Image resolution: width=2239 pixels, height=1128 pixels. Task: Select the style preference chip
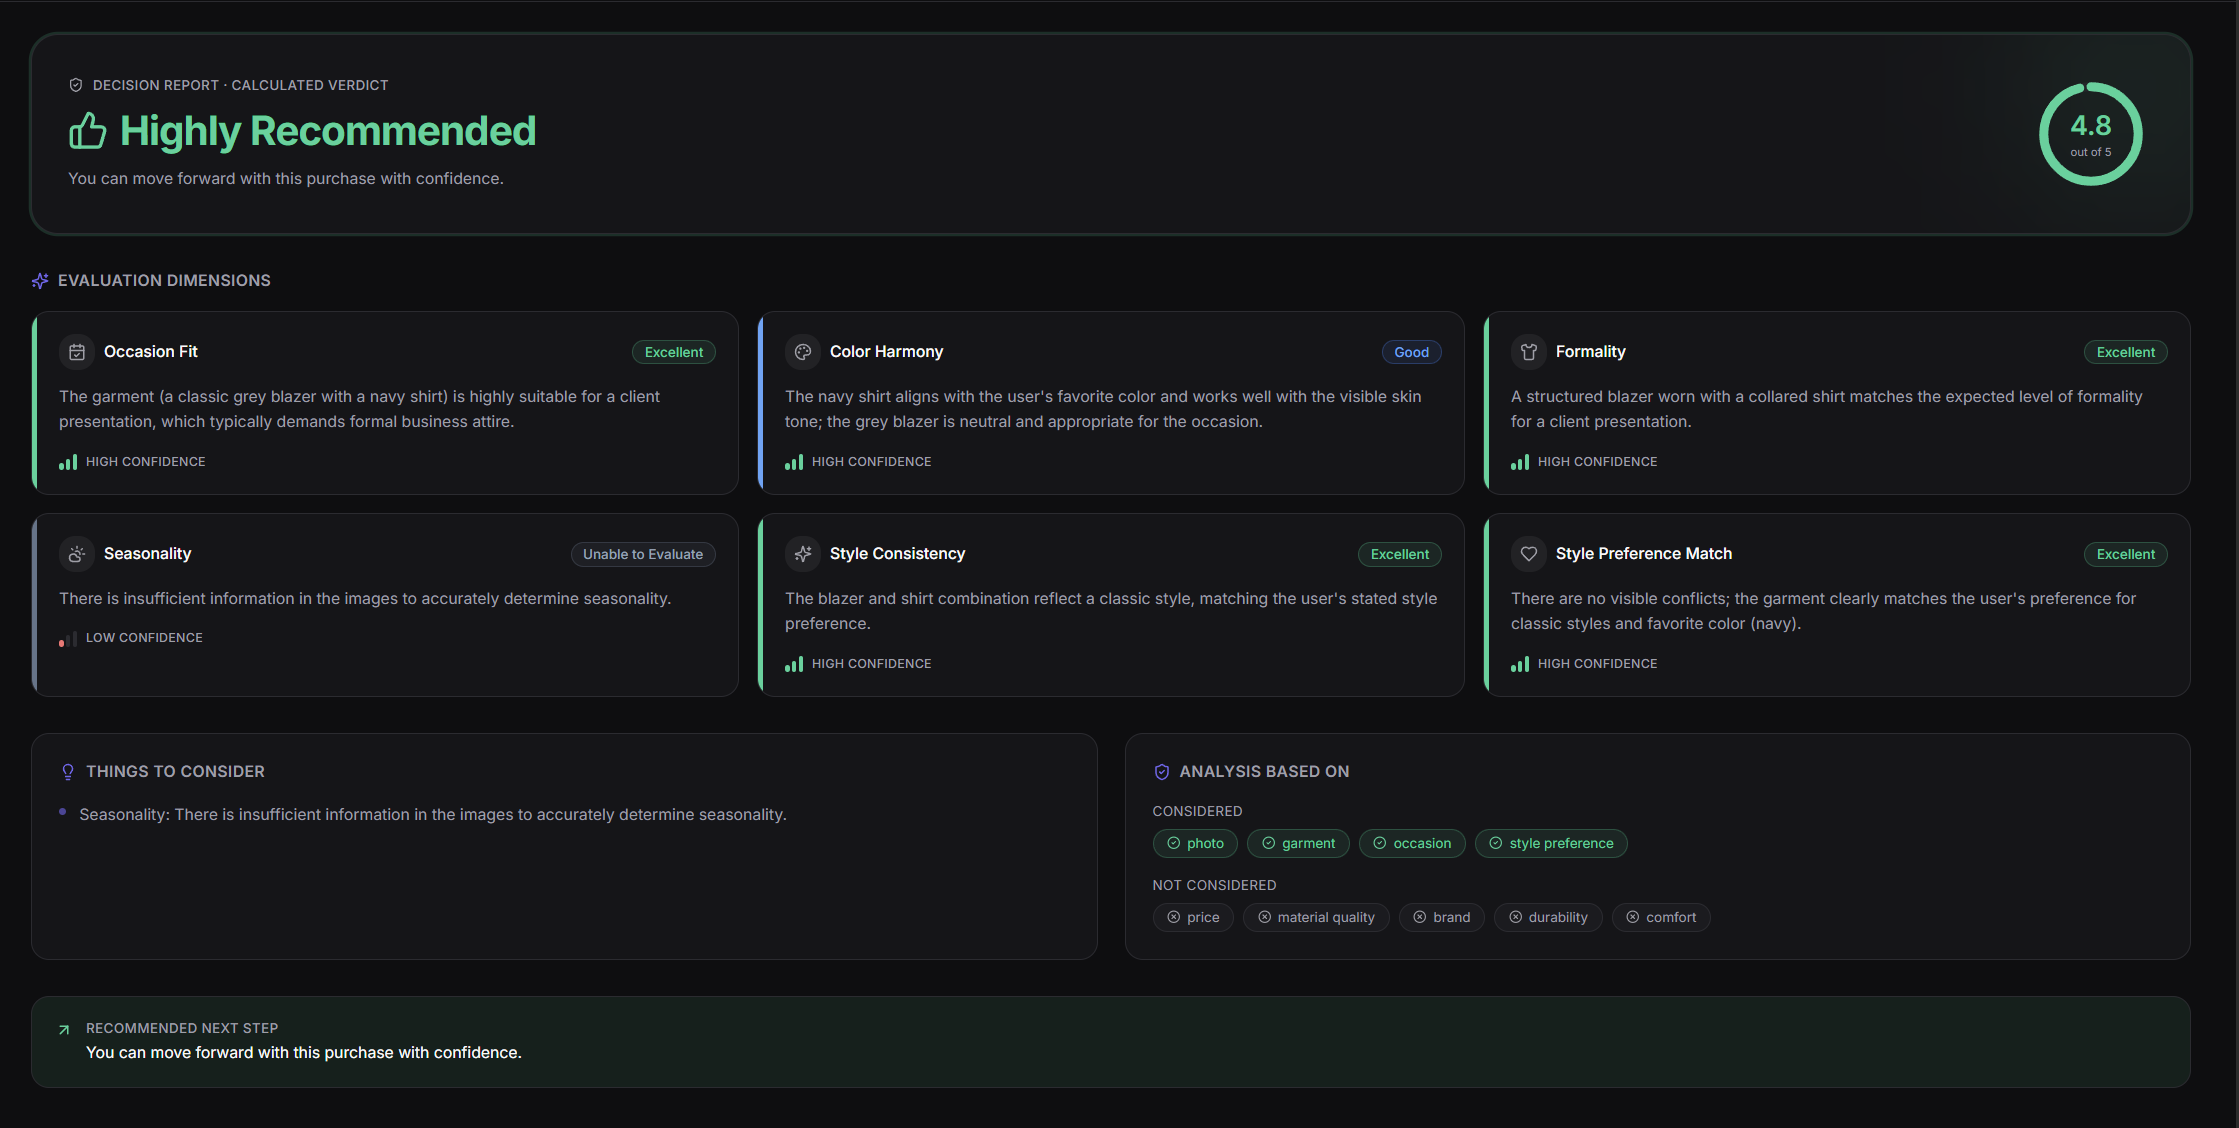coord(1551,843)
